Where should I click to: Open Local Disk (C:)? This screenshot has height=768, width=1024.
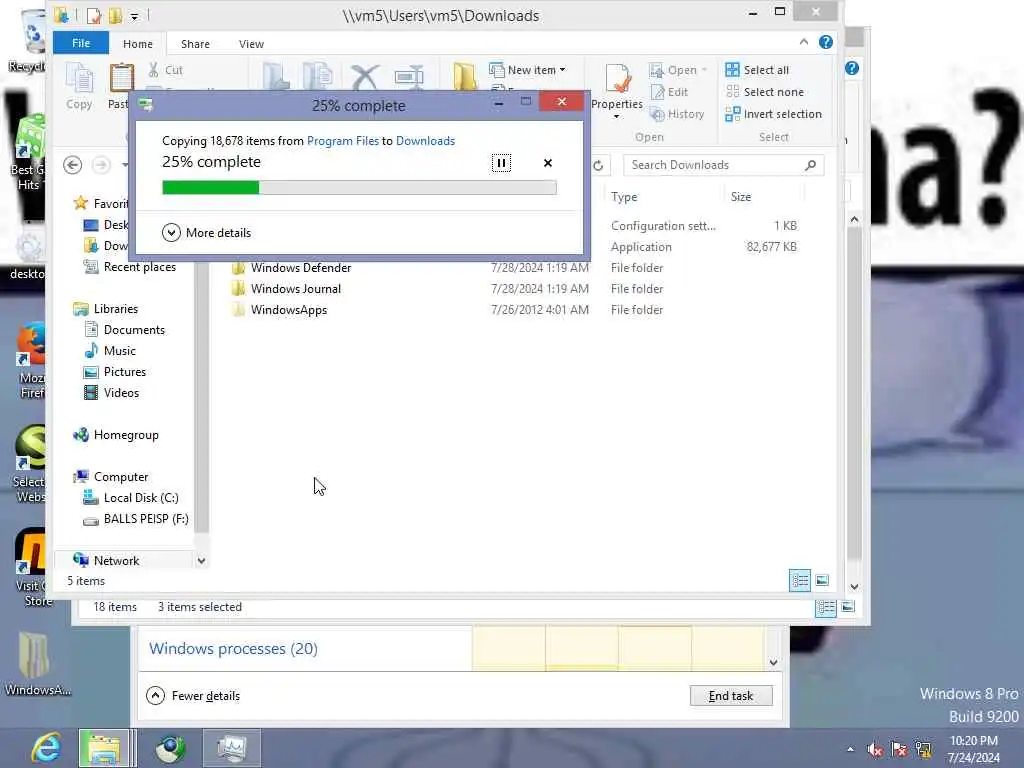coord(131,498)
